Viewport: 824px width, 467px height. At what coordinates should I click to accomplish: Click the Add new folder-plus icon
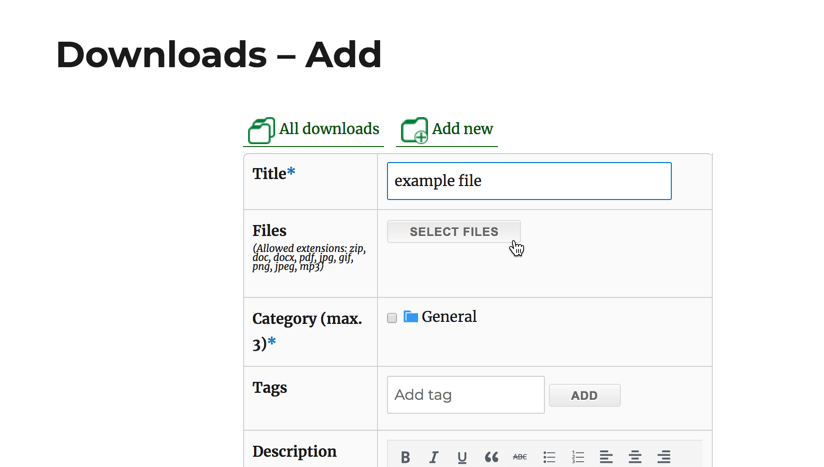pos(414,130)
